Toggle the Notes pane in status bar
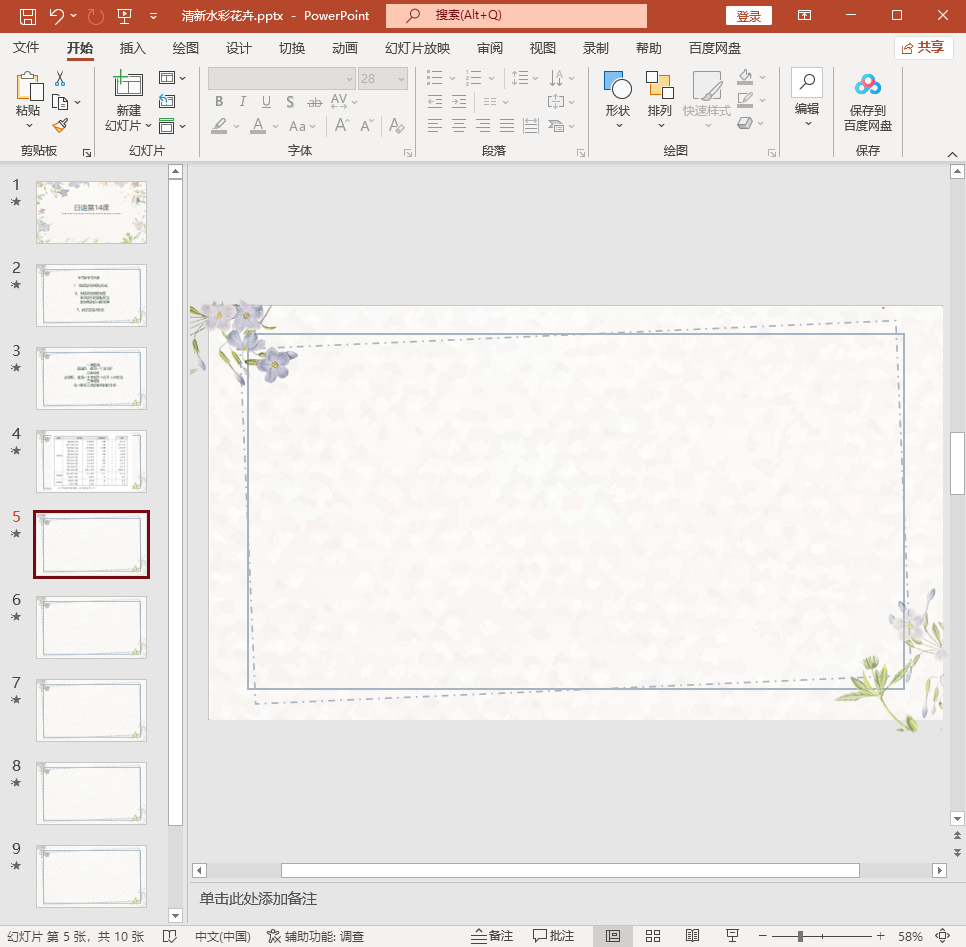The height and width of the screenshot is (947, 966). tap(492, 936)
